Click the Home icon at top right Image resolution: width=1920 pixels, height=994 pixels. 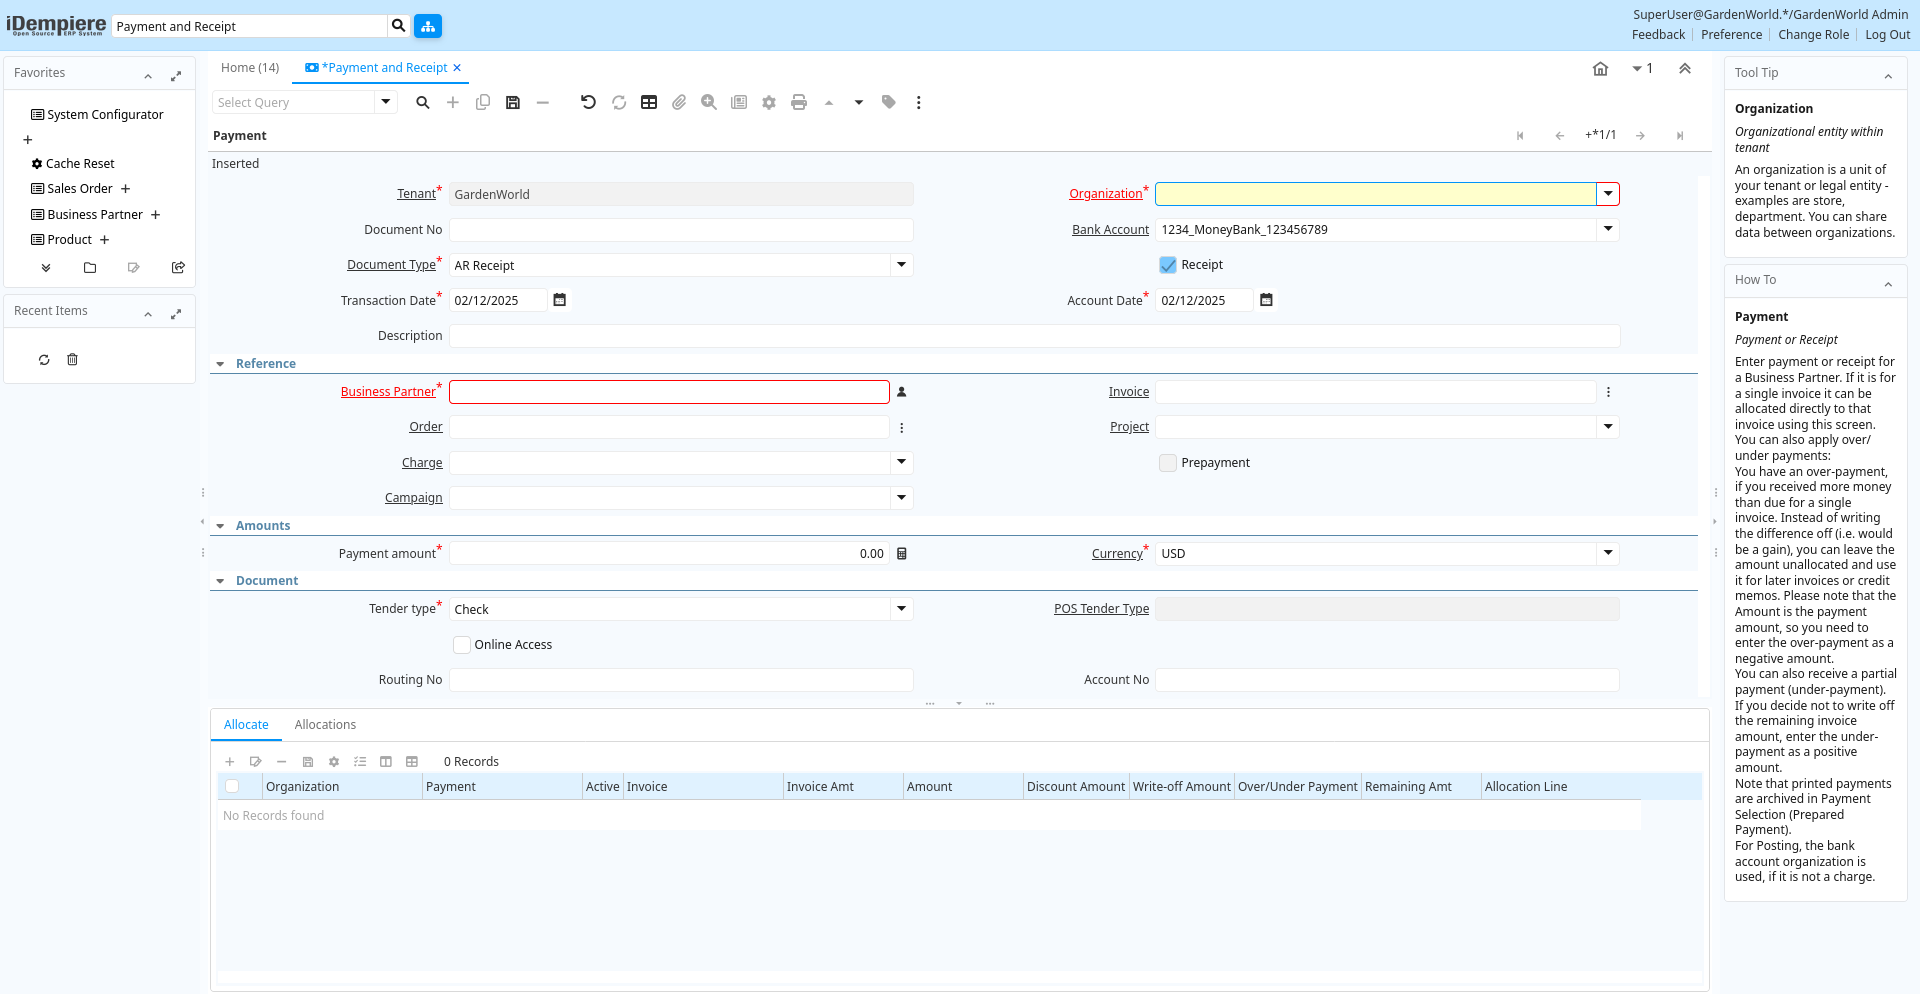pos(1600,69)
